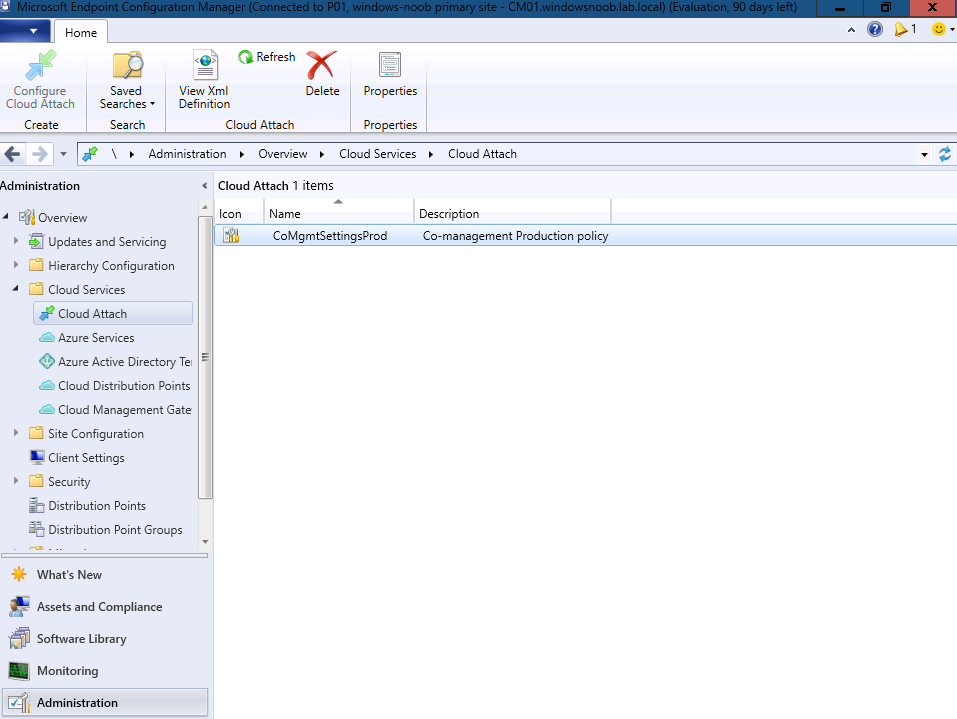This screenshot has height=719, width=957.
Task: Sort by the Name column header
Action: 339,214
